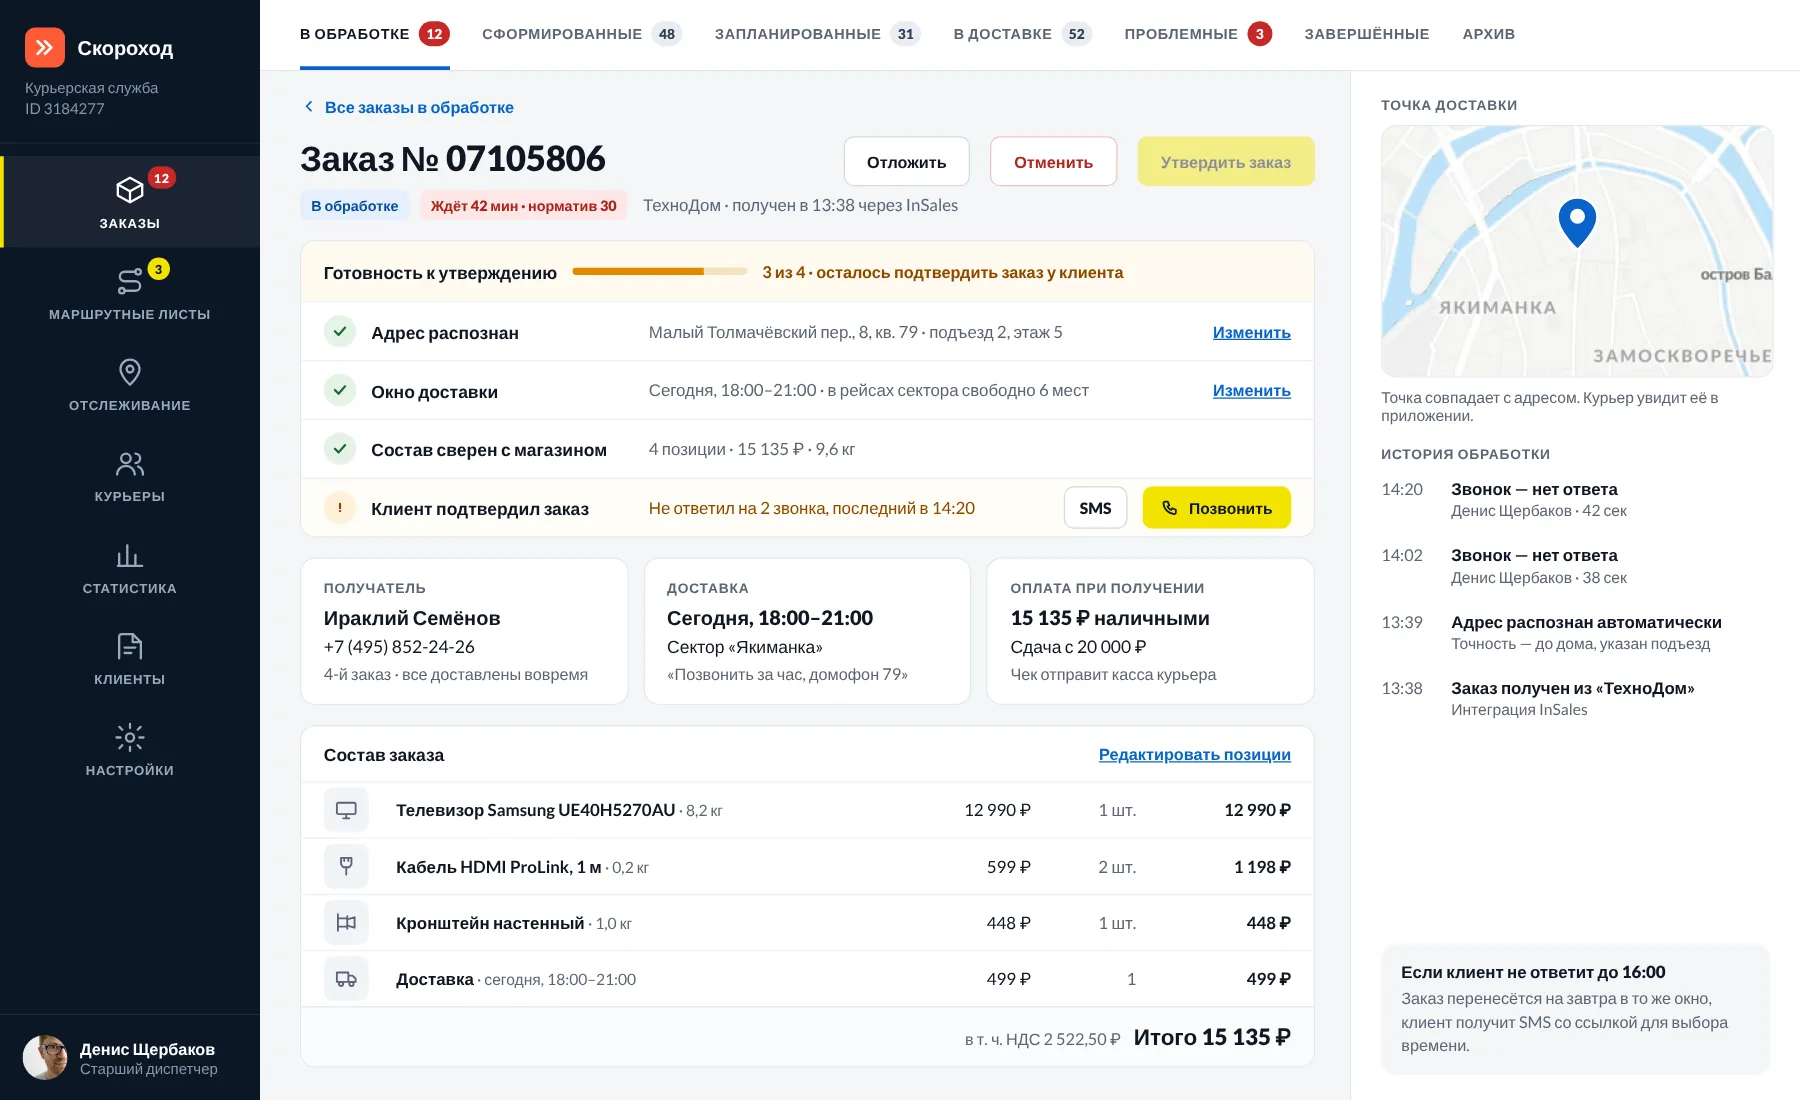
Task: Open the Архив tab
Action: (1489, 34)
